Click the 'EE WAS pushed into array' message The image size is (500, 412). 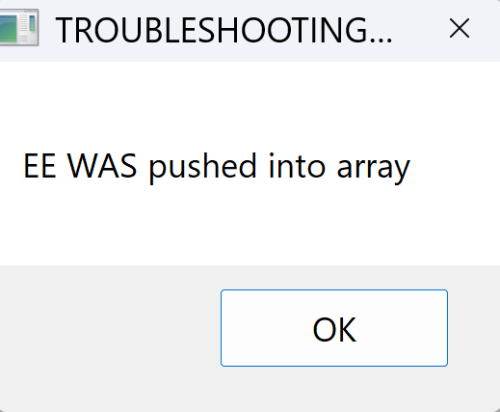[216, 167]
